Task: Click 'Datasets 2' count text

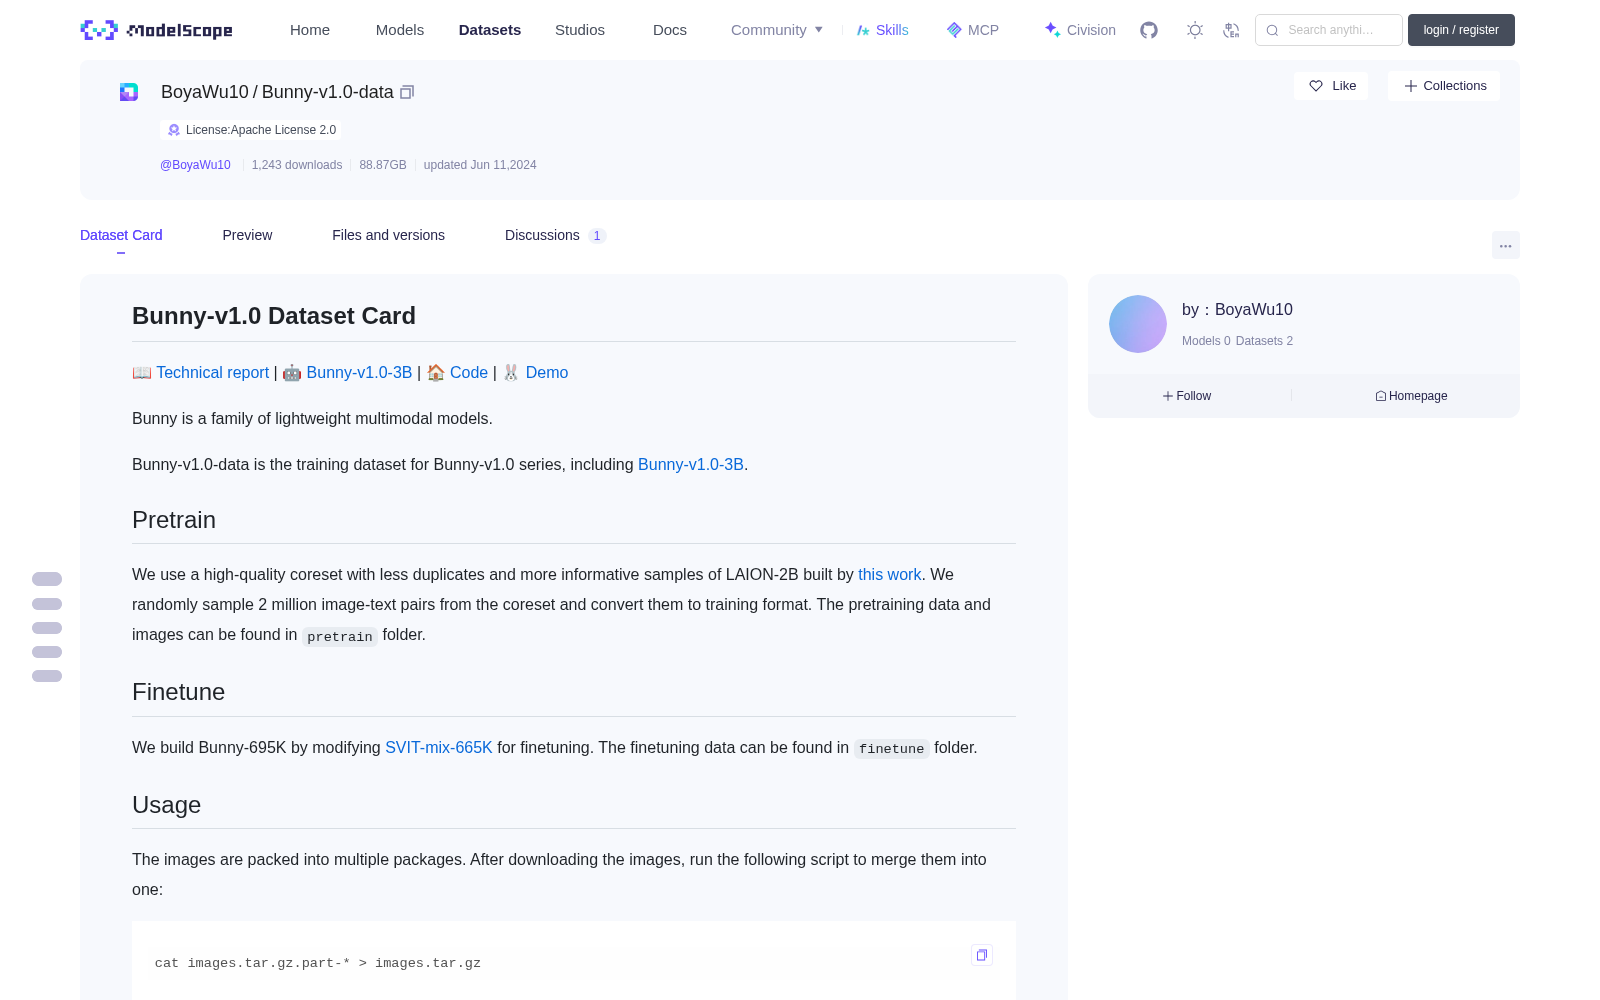Action: click(x=1264, y=341)
